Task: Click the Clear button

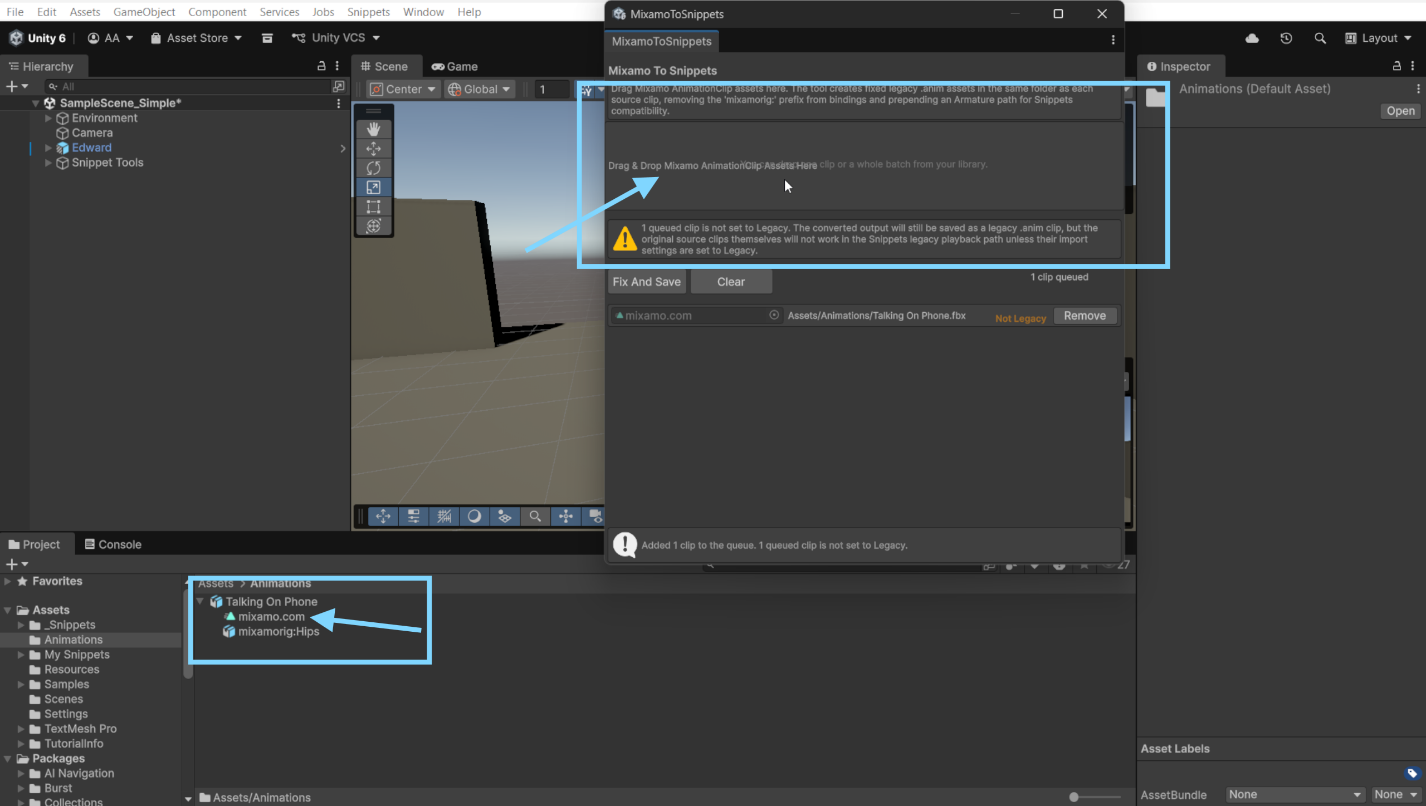Action: (731, 282)
